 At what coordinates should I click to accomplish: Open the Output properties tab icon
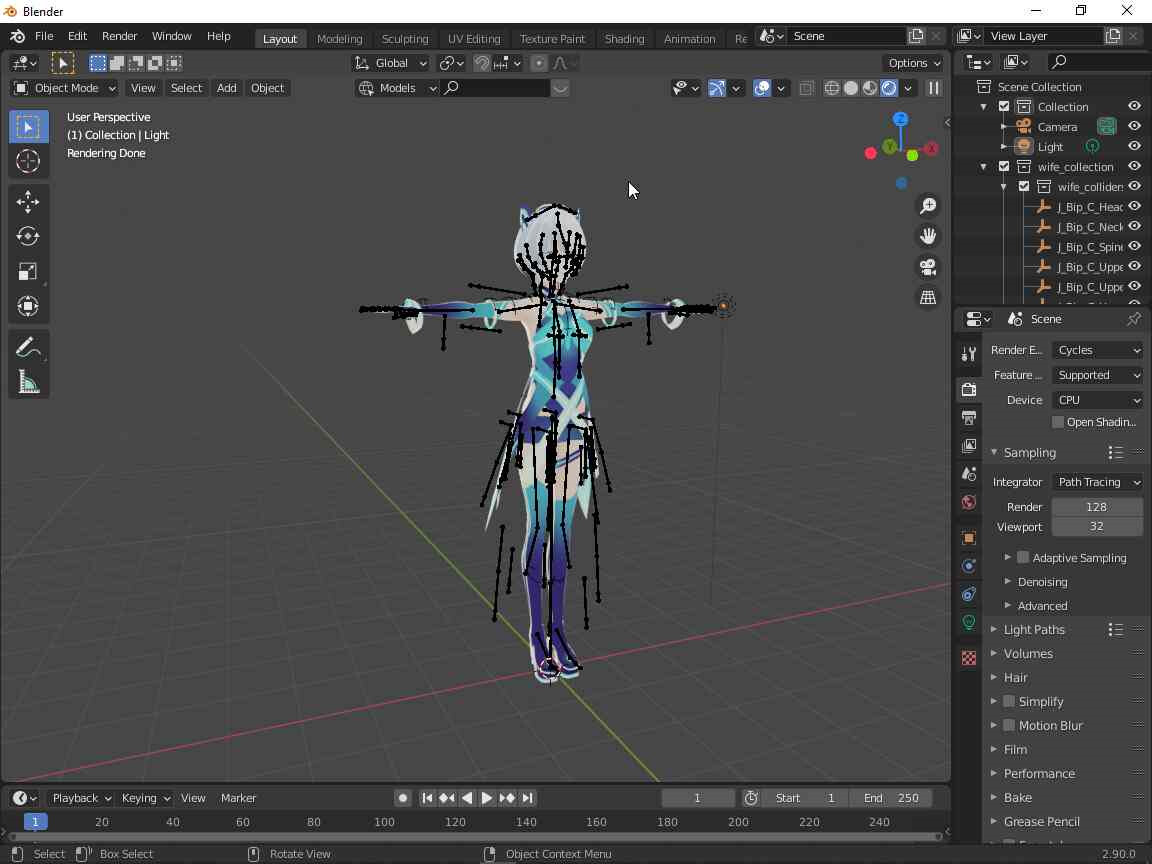coord(969,417)
